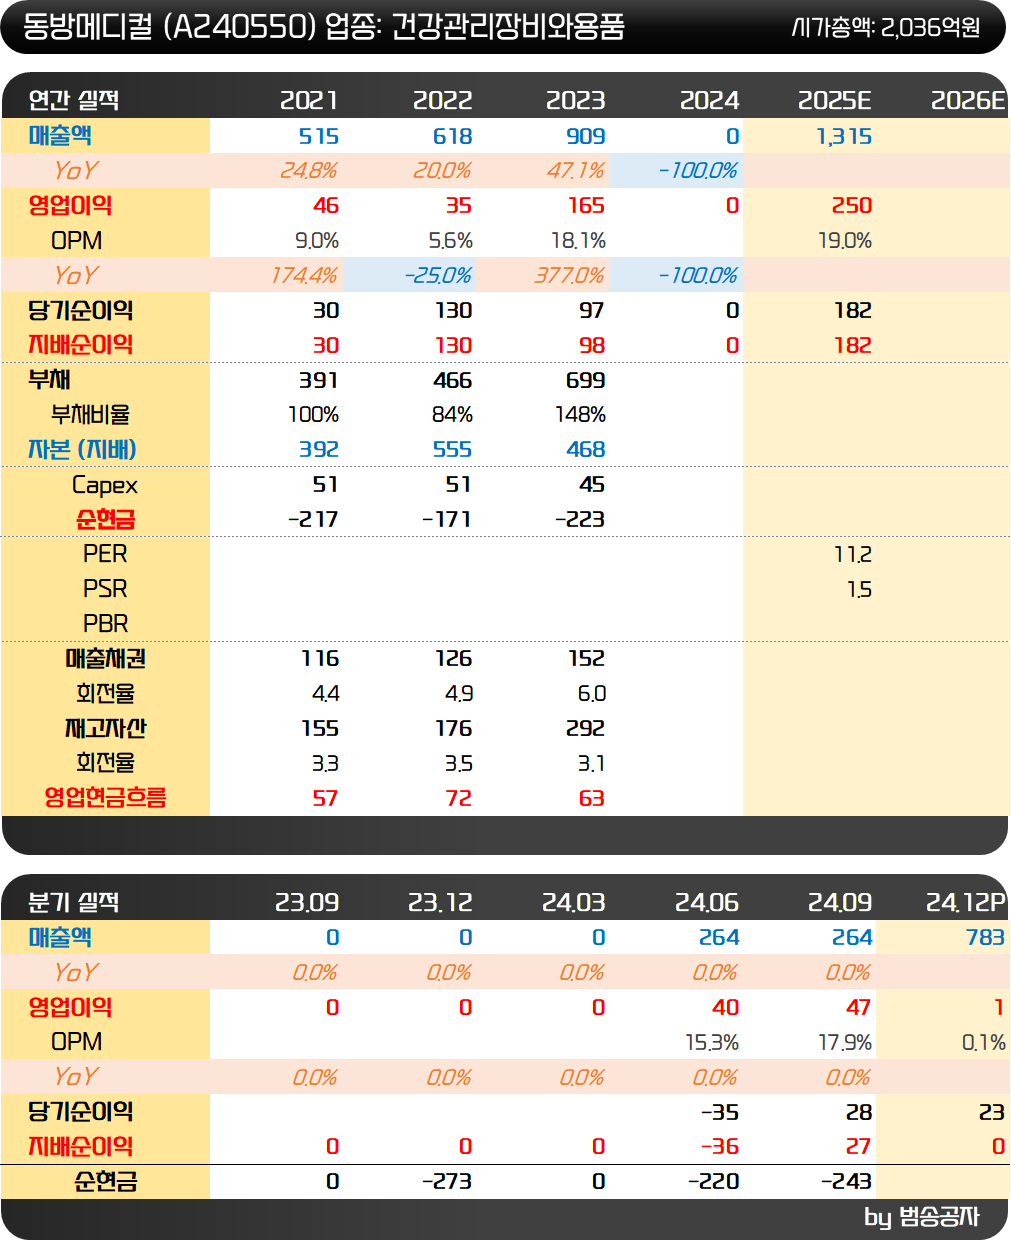Click the 2022 column header

[x=442, y=100]
